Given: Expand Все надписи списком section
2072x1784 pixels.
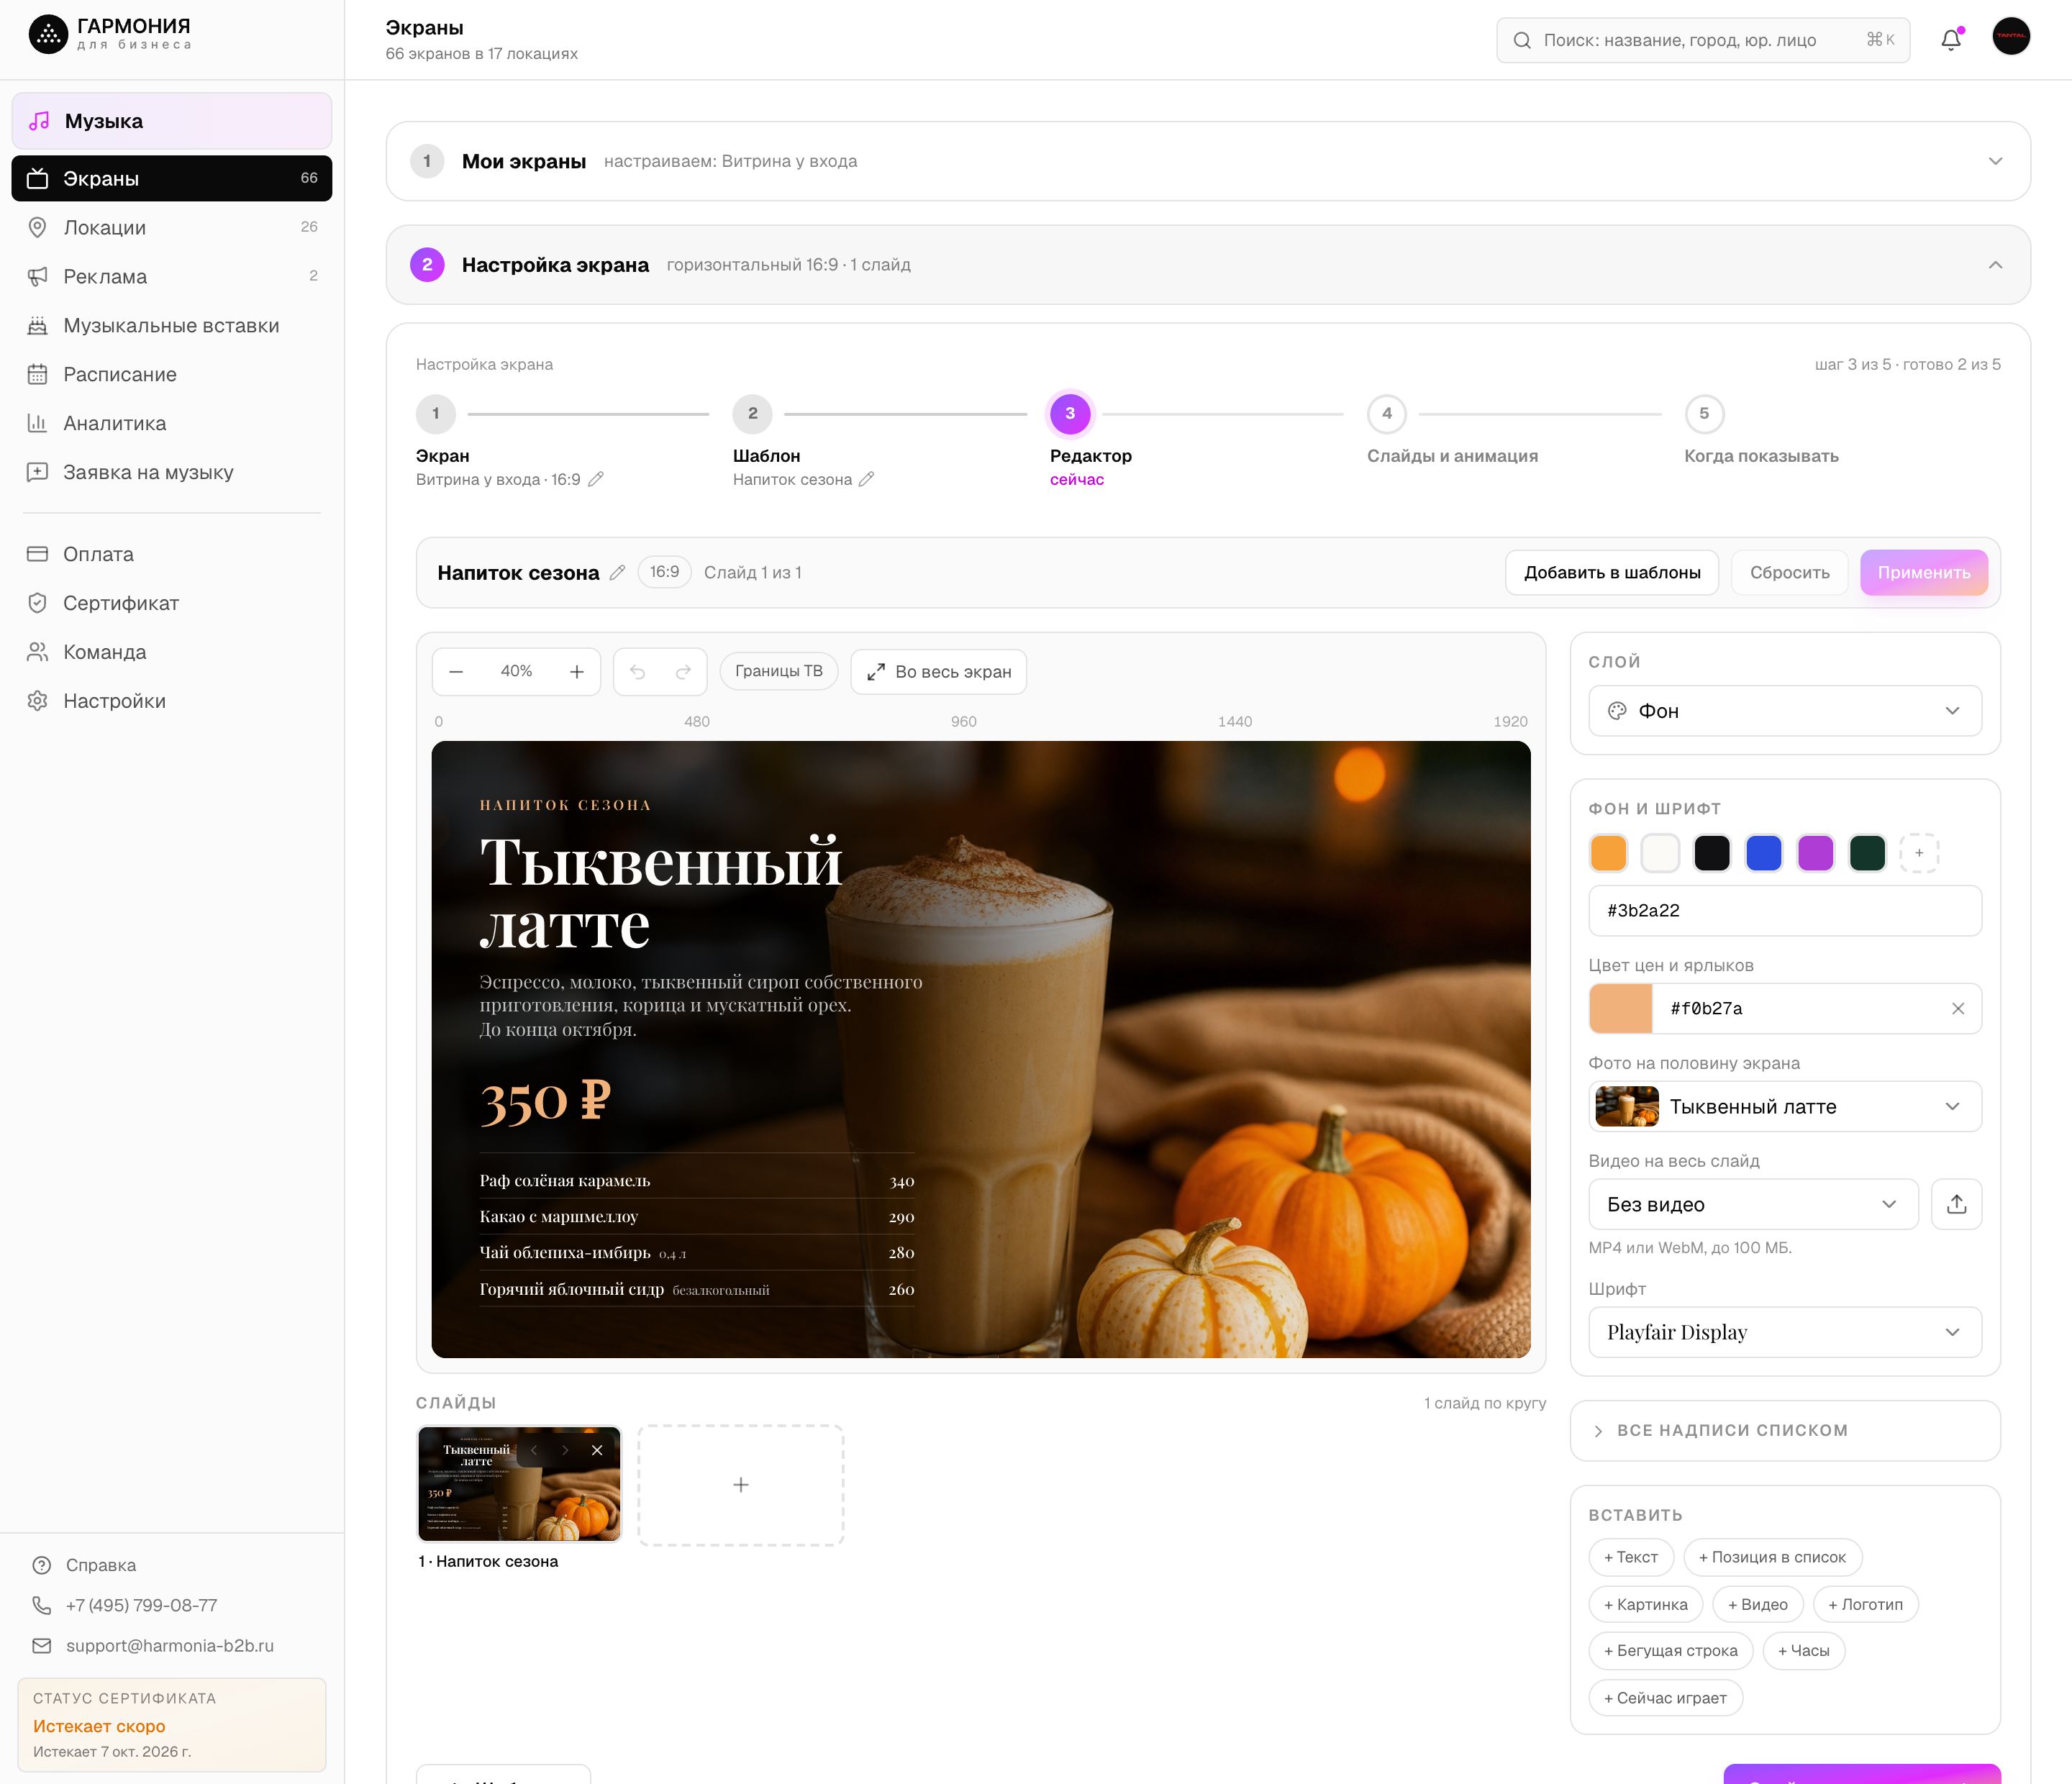Looking at the screenshot, I should pyautogui.click(x=1784, y=1430).
